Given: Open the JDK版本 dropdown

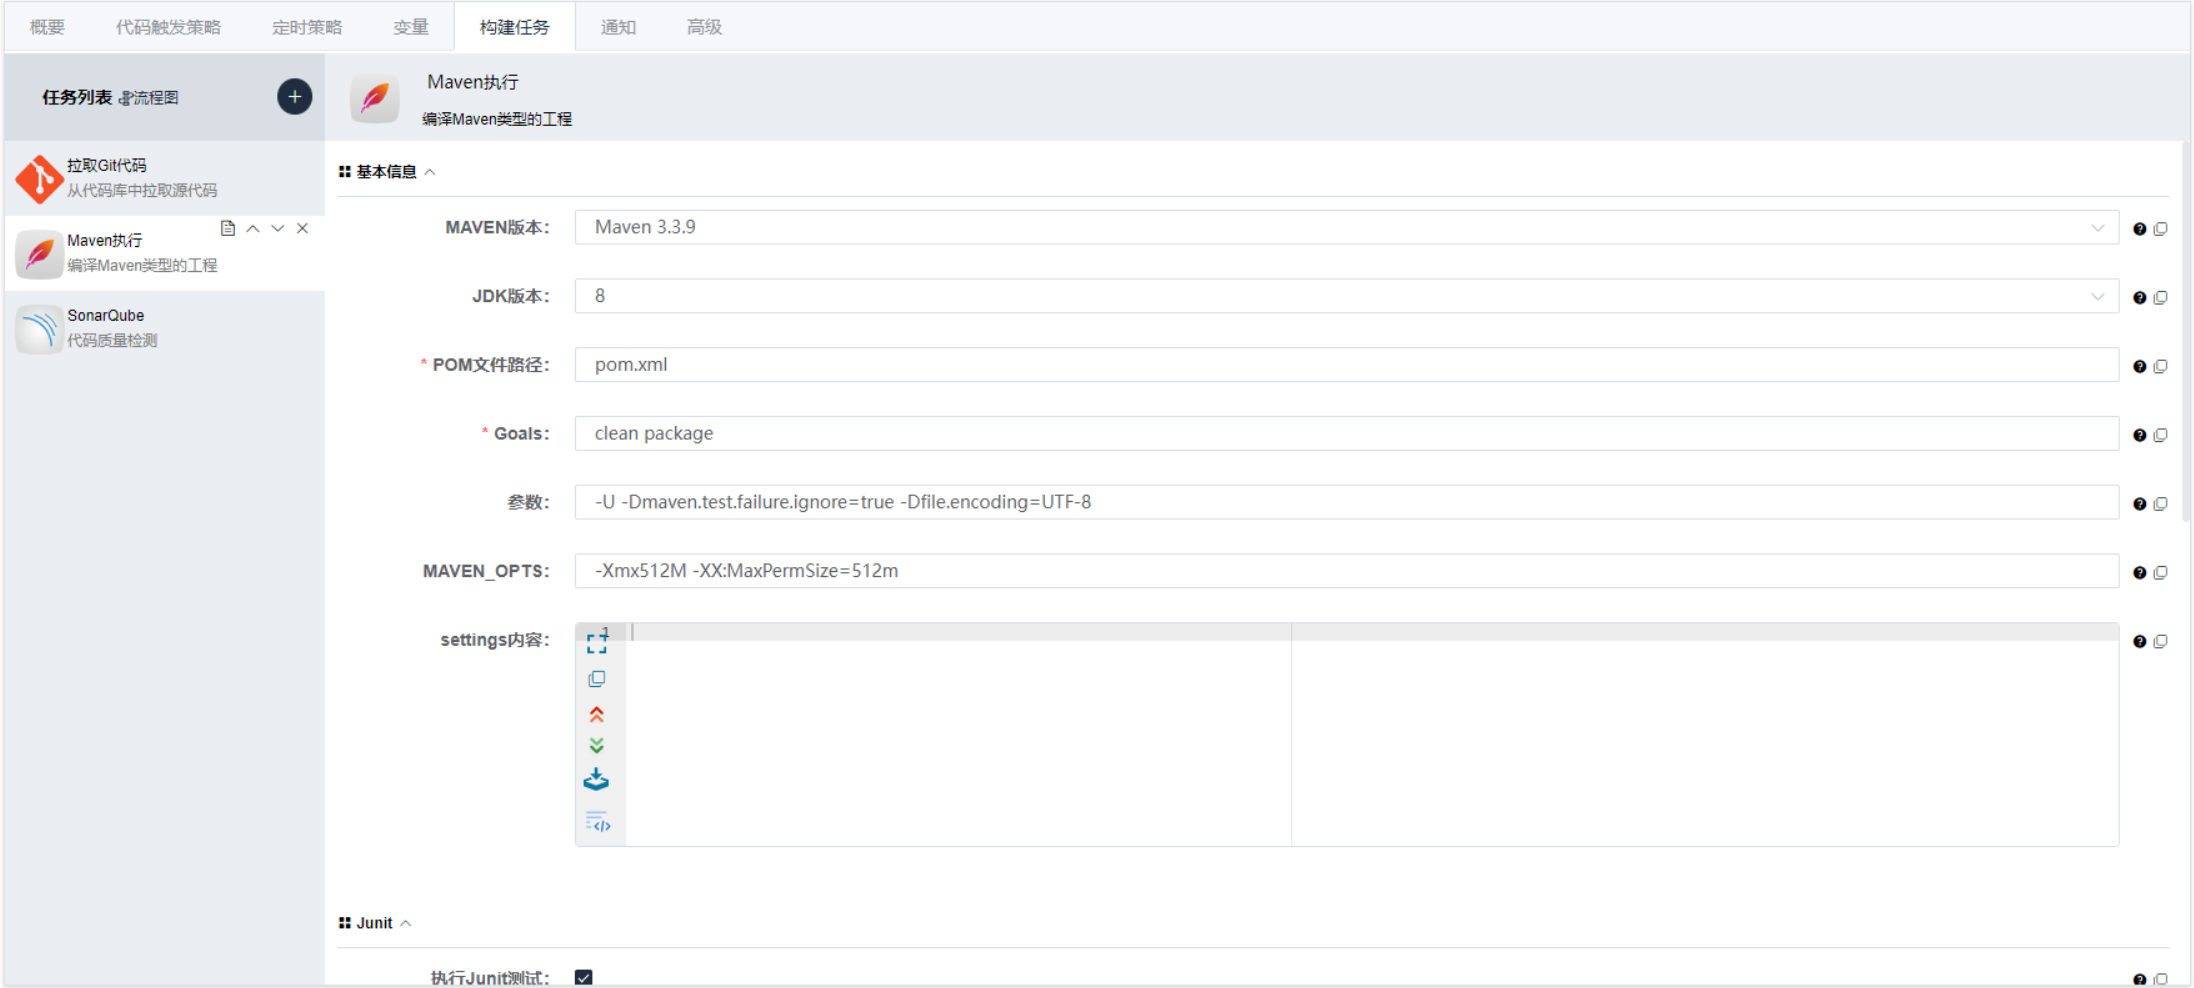Looking at the screenshot, I should [1345, 296].
